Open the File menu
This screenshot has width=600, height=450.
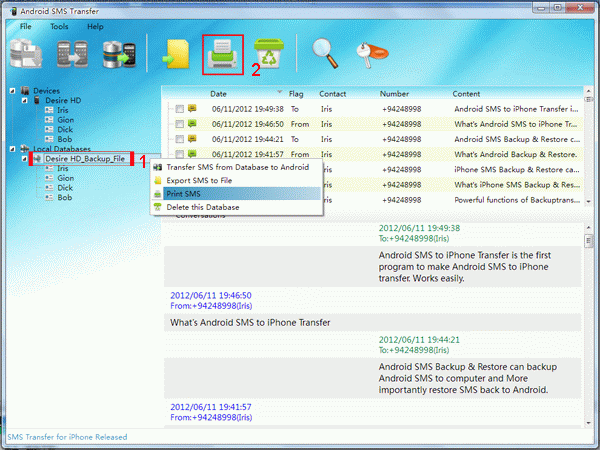(x=26, y=26)
